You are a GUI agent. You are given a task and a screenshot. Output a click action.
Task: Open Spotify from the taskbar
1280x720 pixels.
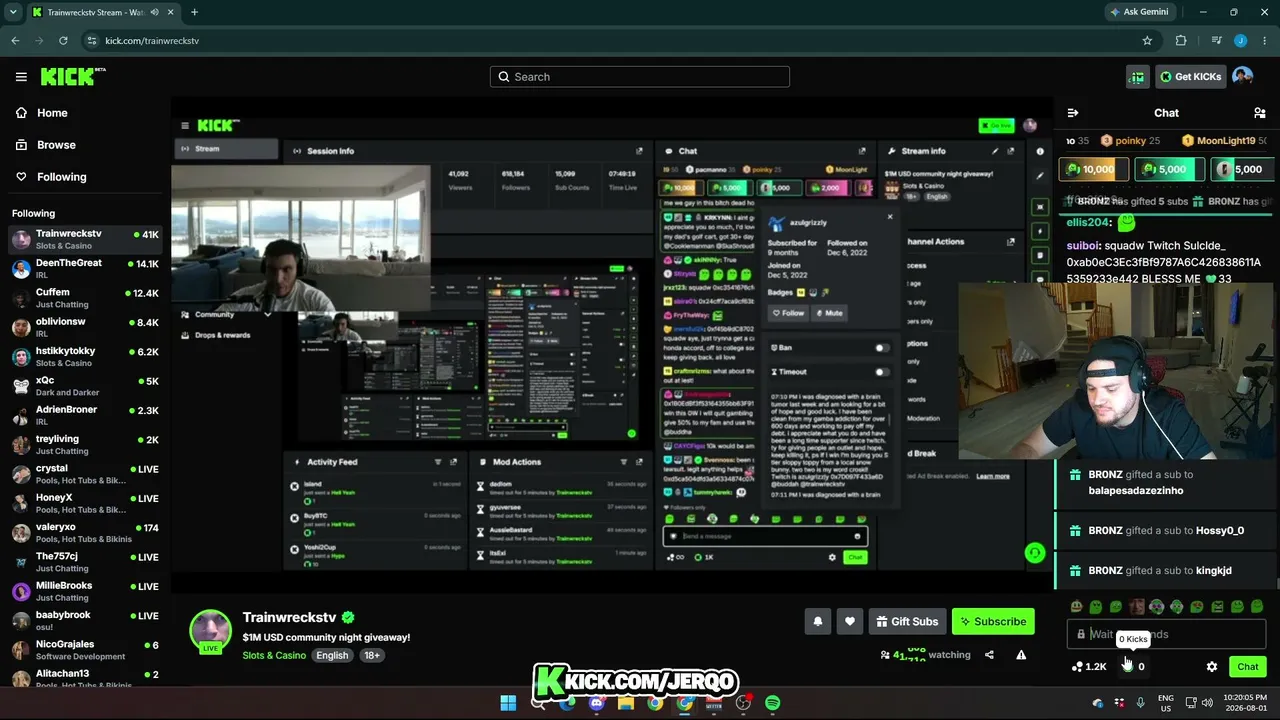[x=773, y=702]
